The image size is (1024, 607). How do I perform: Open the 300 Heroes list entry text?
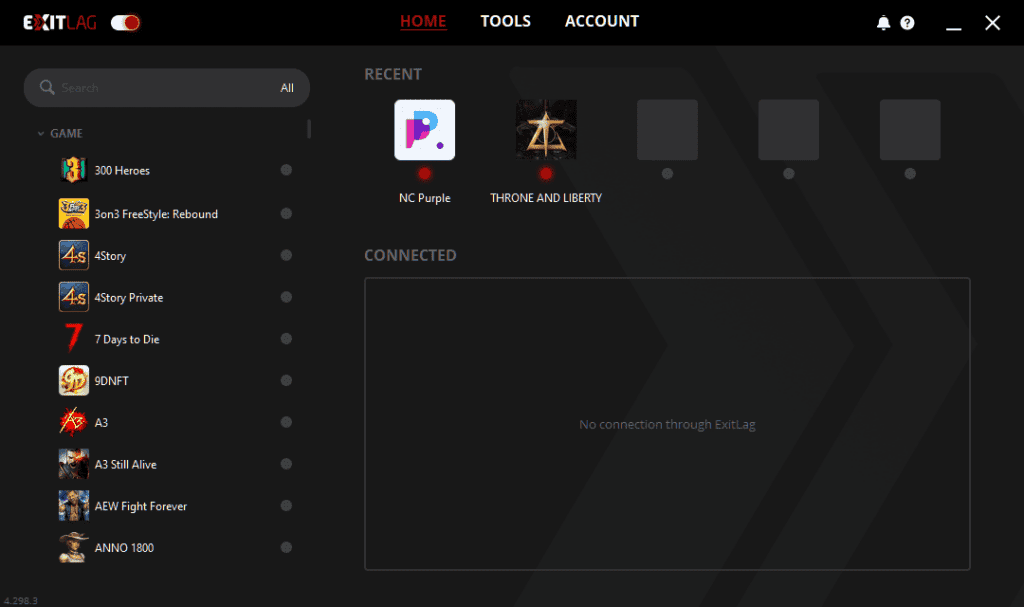point(122,171)
